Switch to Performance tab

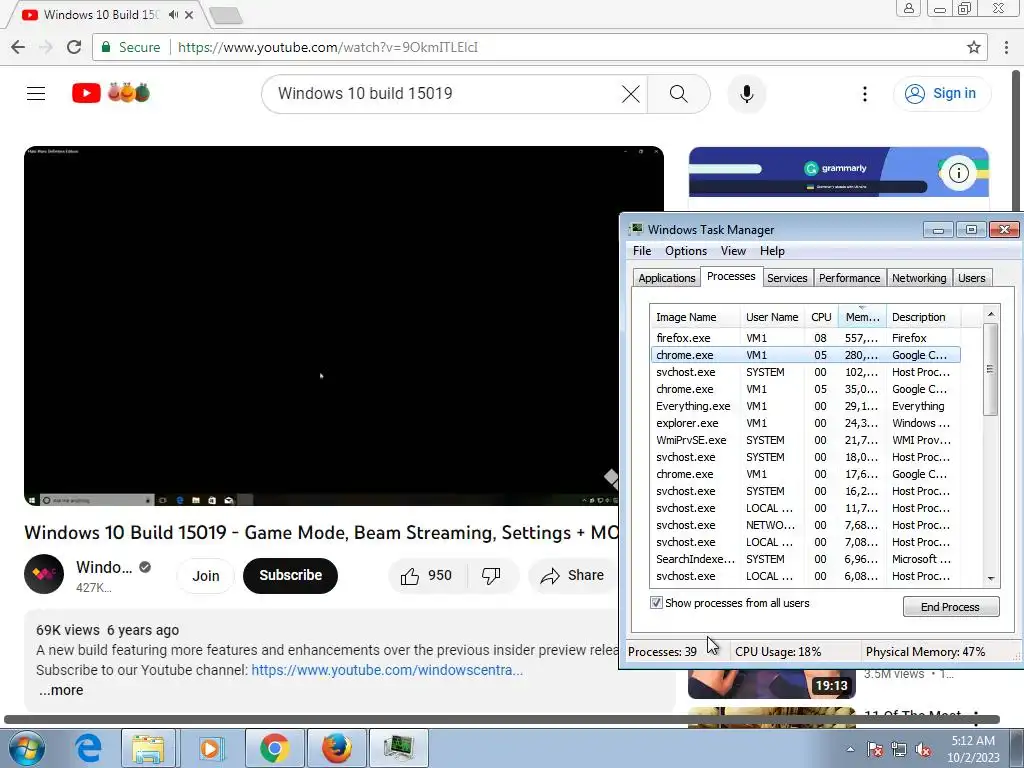pyautogui.click(x=849, y=278)
